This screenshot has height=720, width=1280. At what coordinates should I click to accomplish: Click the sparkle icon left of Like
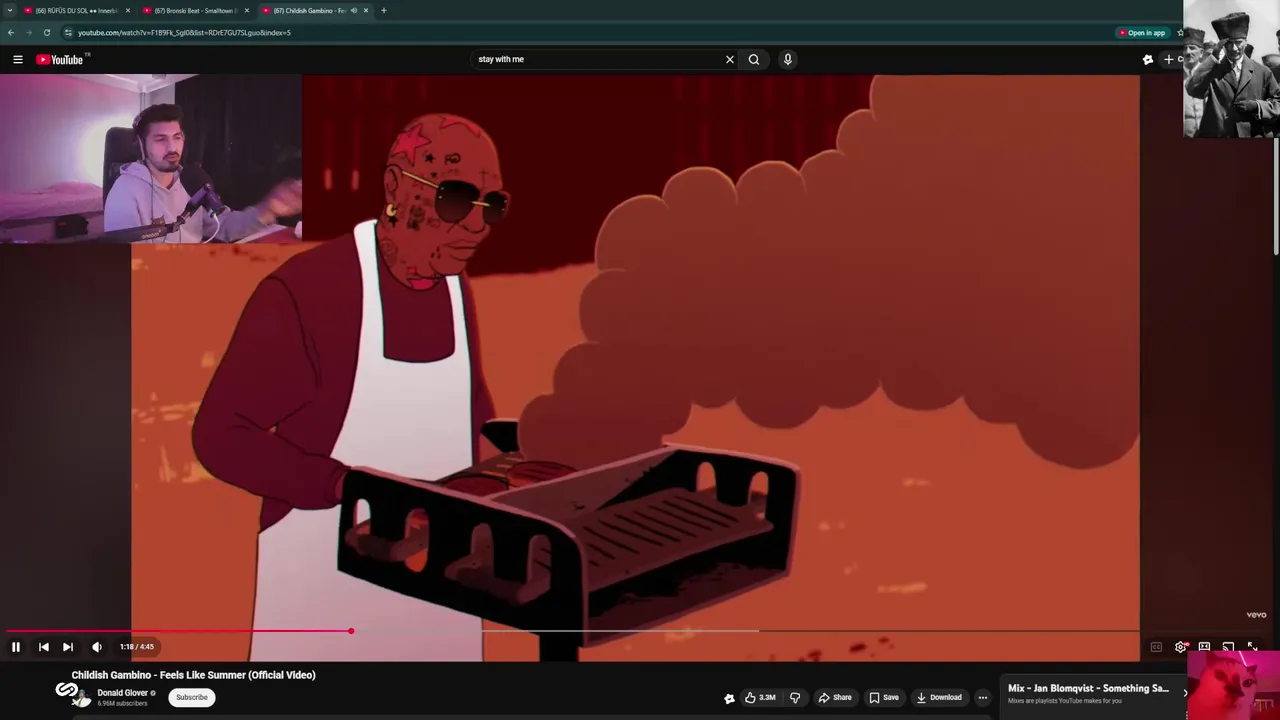pos(729,698)
